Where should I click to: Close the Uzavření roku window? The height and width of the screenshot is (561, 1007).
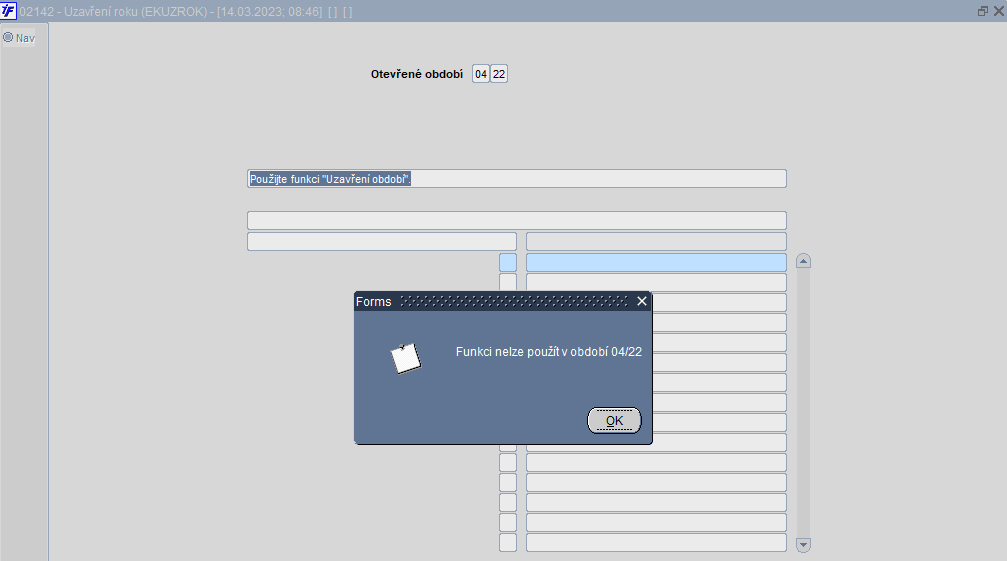[999, 11]
